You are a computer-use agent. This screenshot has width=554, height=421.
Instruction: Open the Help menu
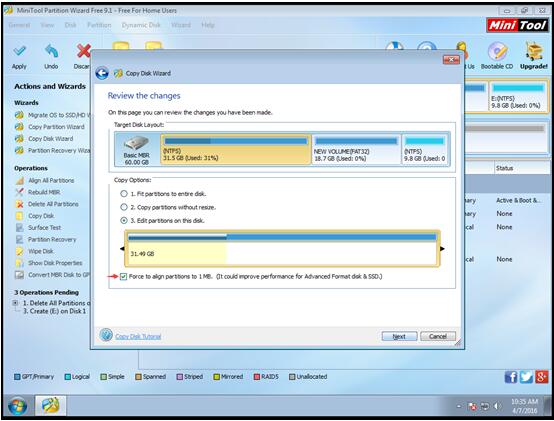[208, 25]
